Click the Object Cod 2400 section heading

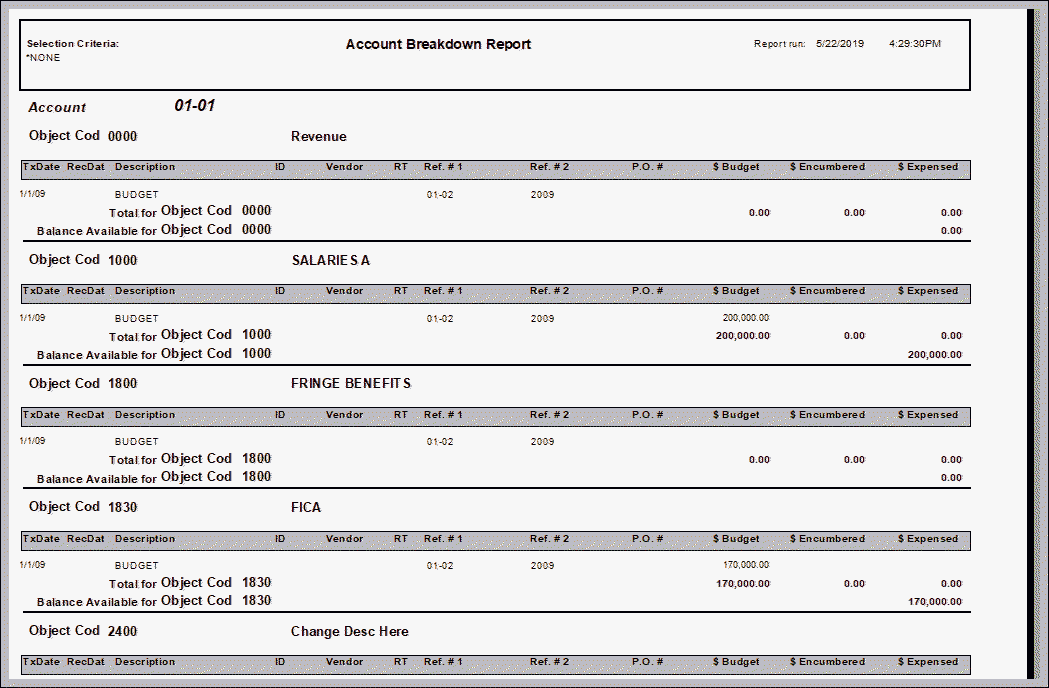[x=83, y=630]
